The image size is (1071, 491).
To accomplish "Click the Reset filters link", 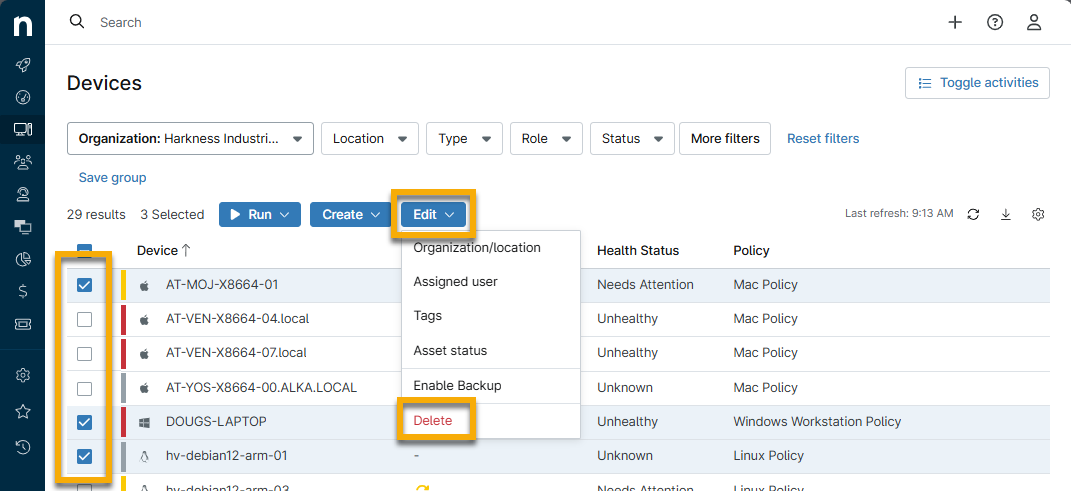I will click(822, 139).
